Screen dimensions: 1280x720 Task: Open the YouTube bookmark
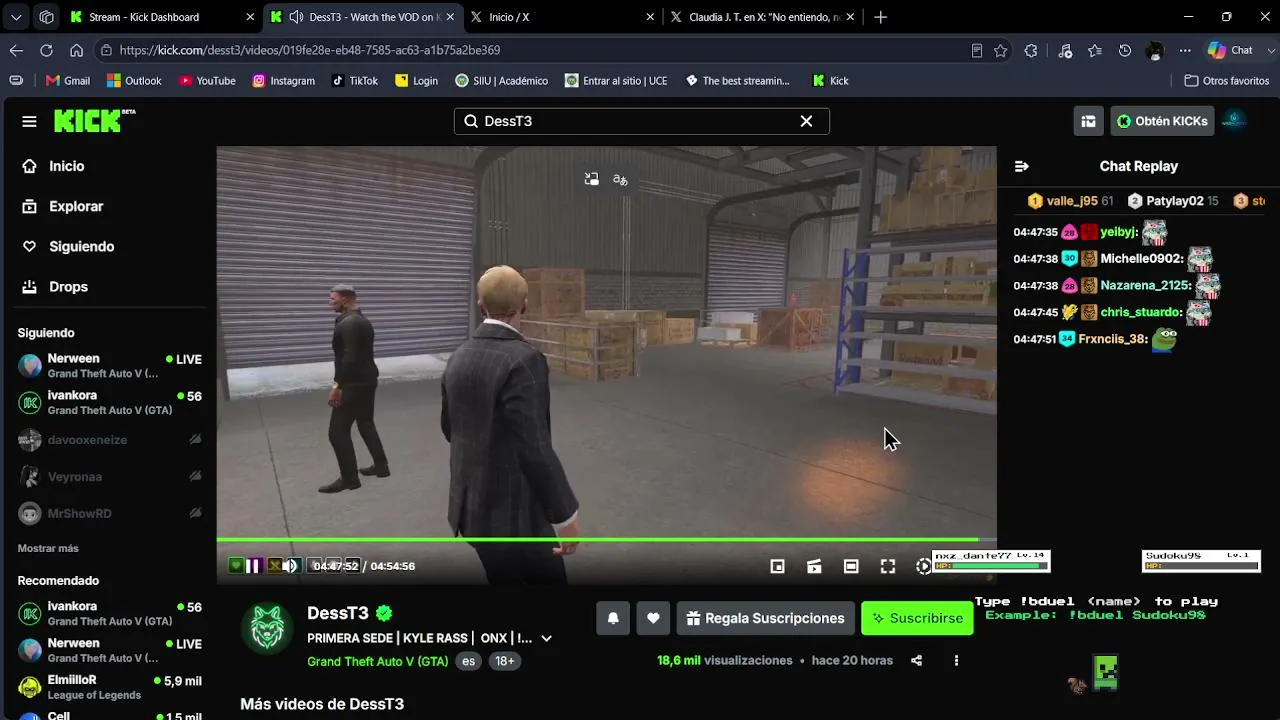tap(207, 81)
